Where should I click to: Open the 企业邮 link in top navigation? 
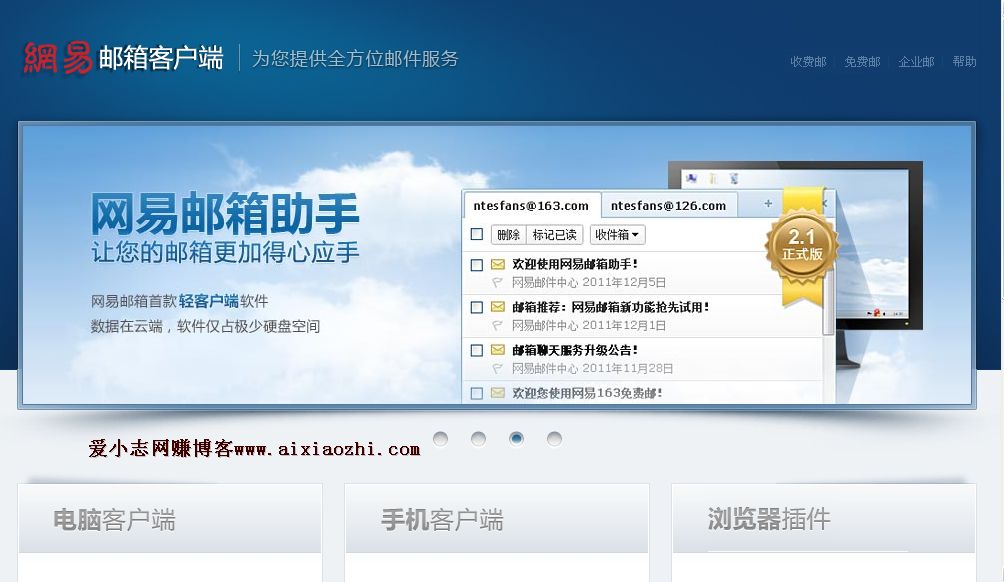916,62
